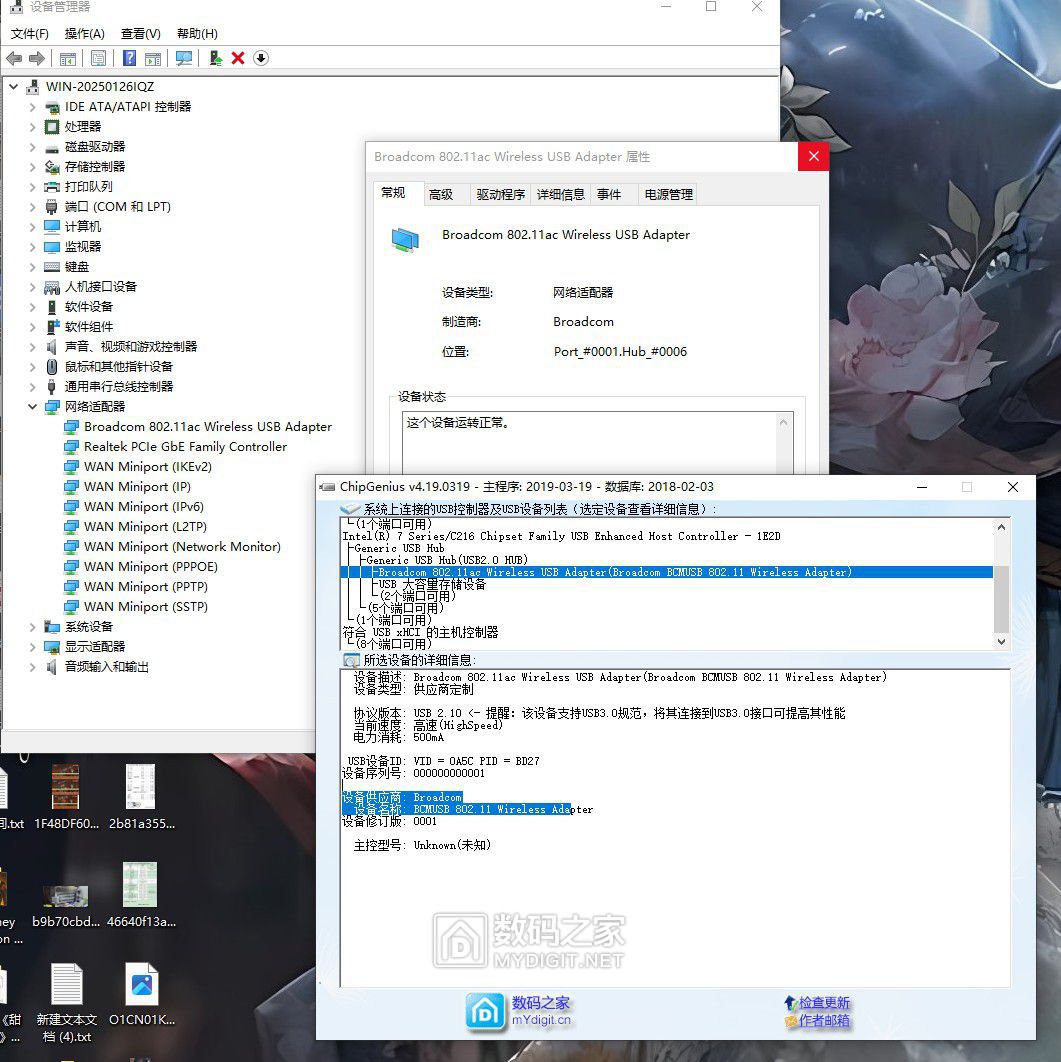1061x1062 pixels.
Task: Click the Back arrow in Device Manager toolbar
Action: click(x=14, y=58)
